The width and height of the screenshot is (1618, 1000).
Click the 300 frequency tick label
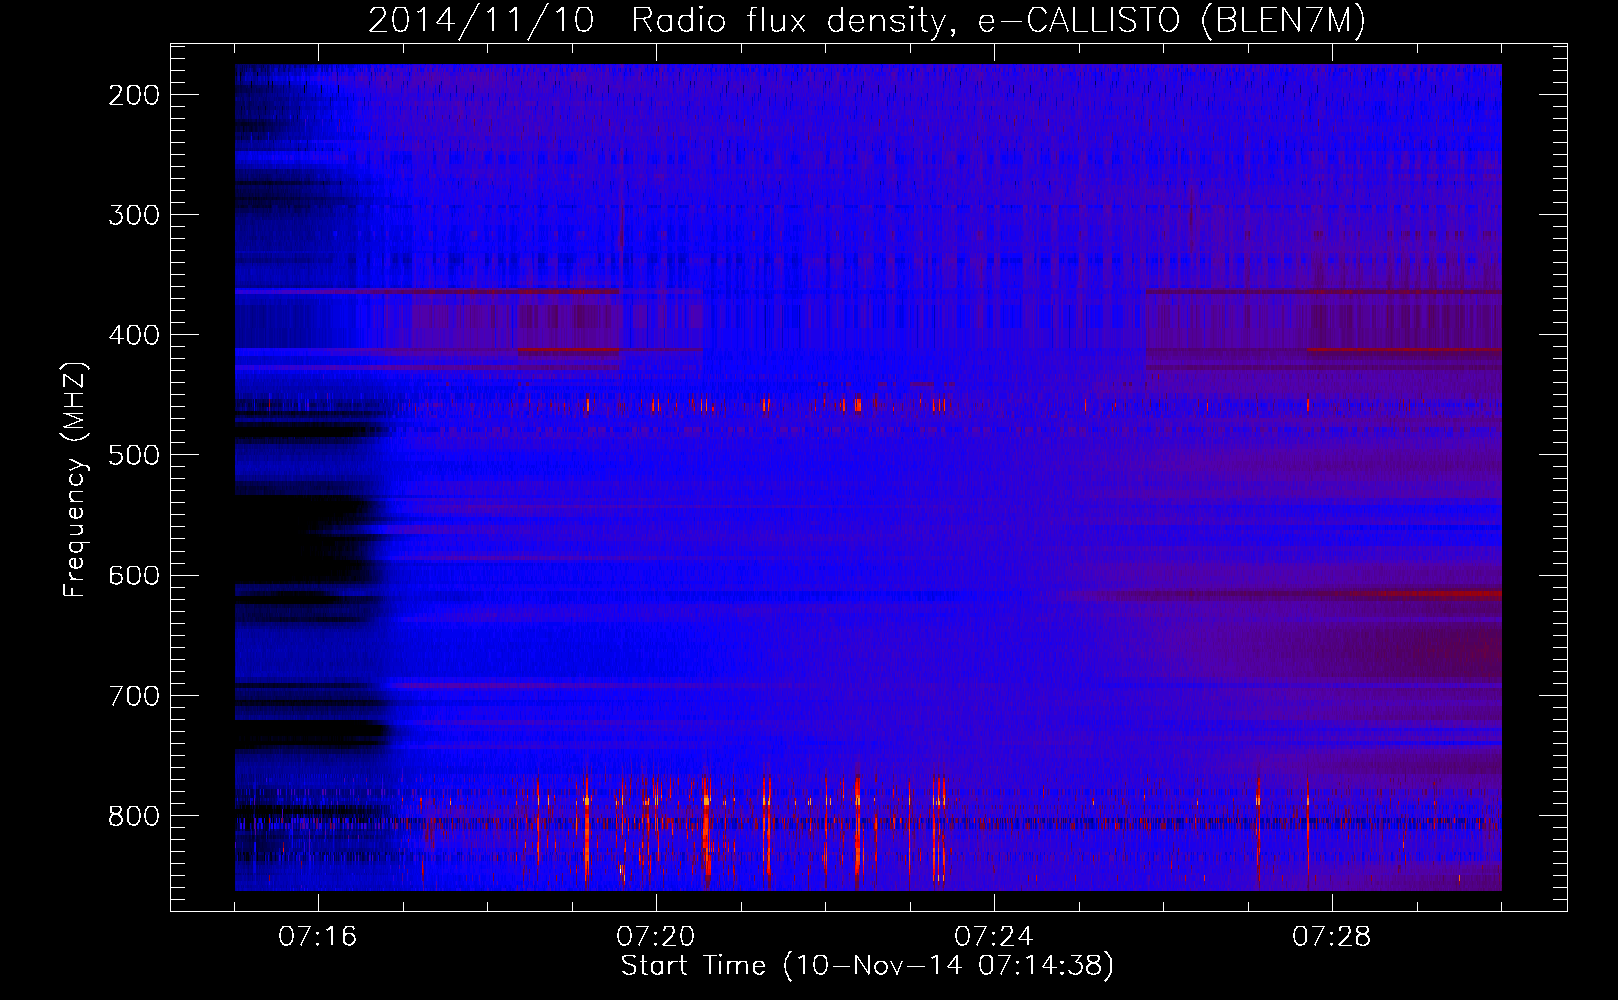click(x=133, y=215)
